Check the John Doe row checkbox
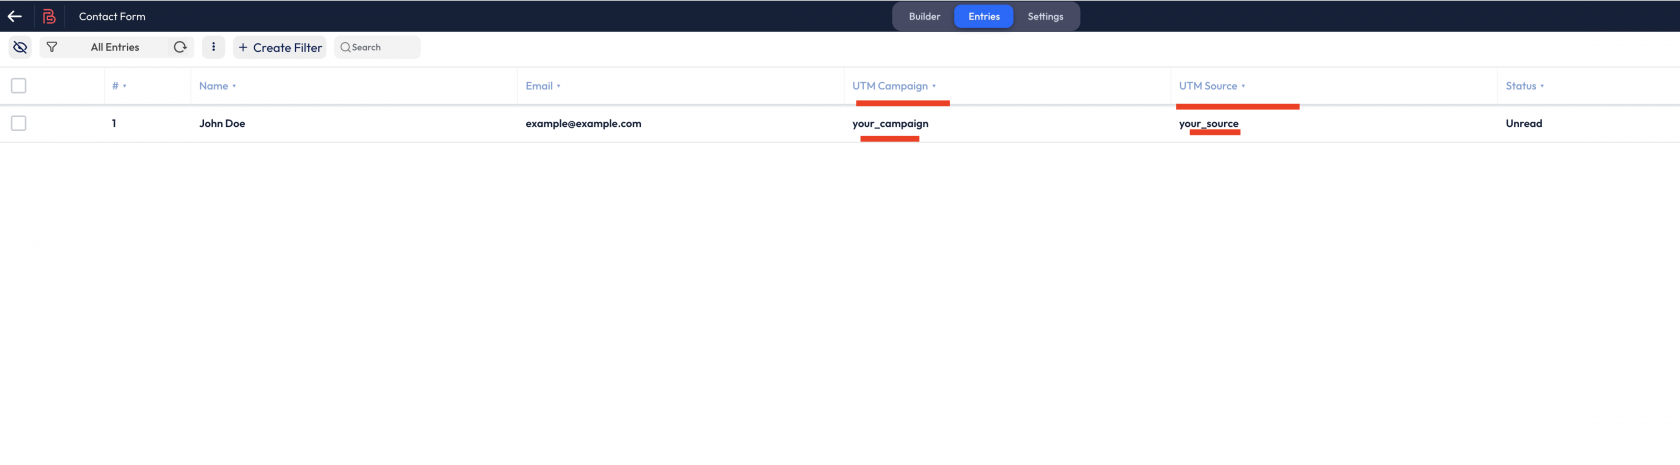The height and width of the screenshot is (465, 1680). click(18, 123)
